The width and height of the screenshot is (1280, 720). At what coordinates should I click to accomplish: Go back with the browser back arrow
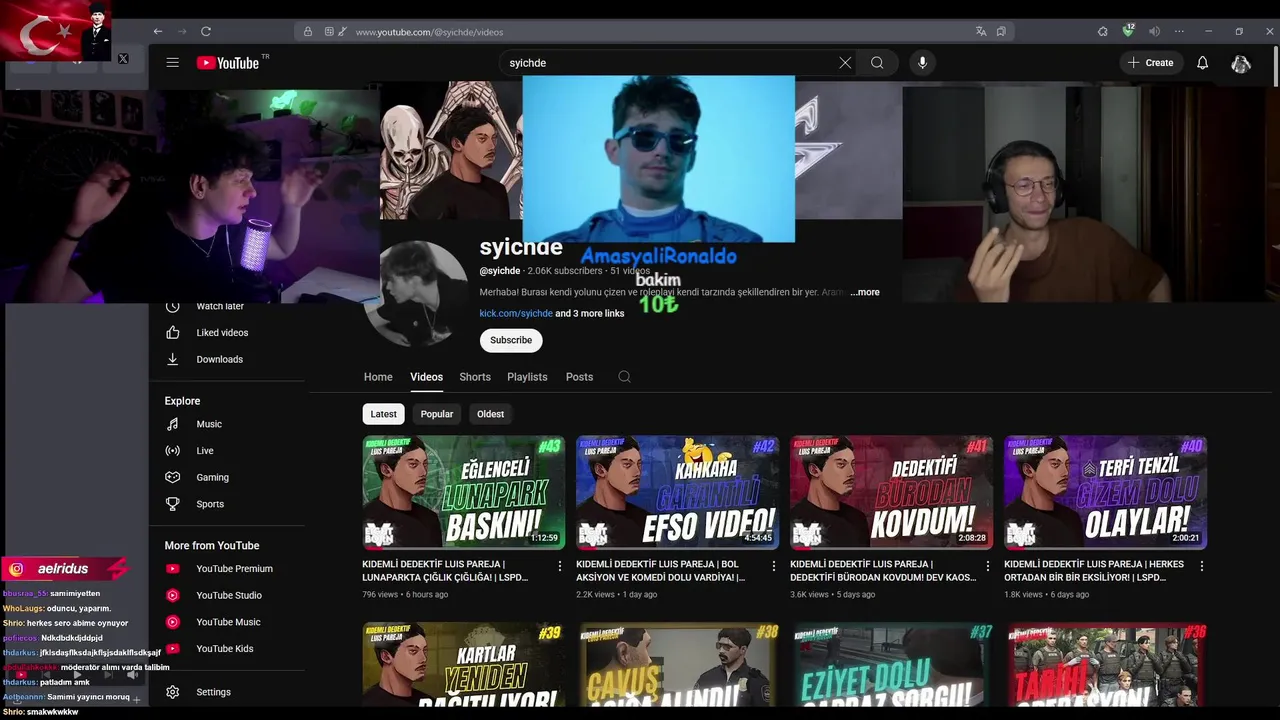(158, 31)
